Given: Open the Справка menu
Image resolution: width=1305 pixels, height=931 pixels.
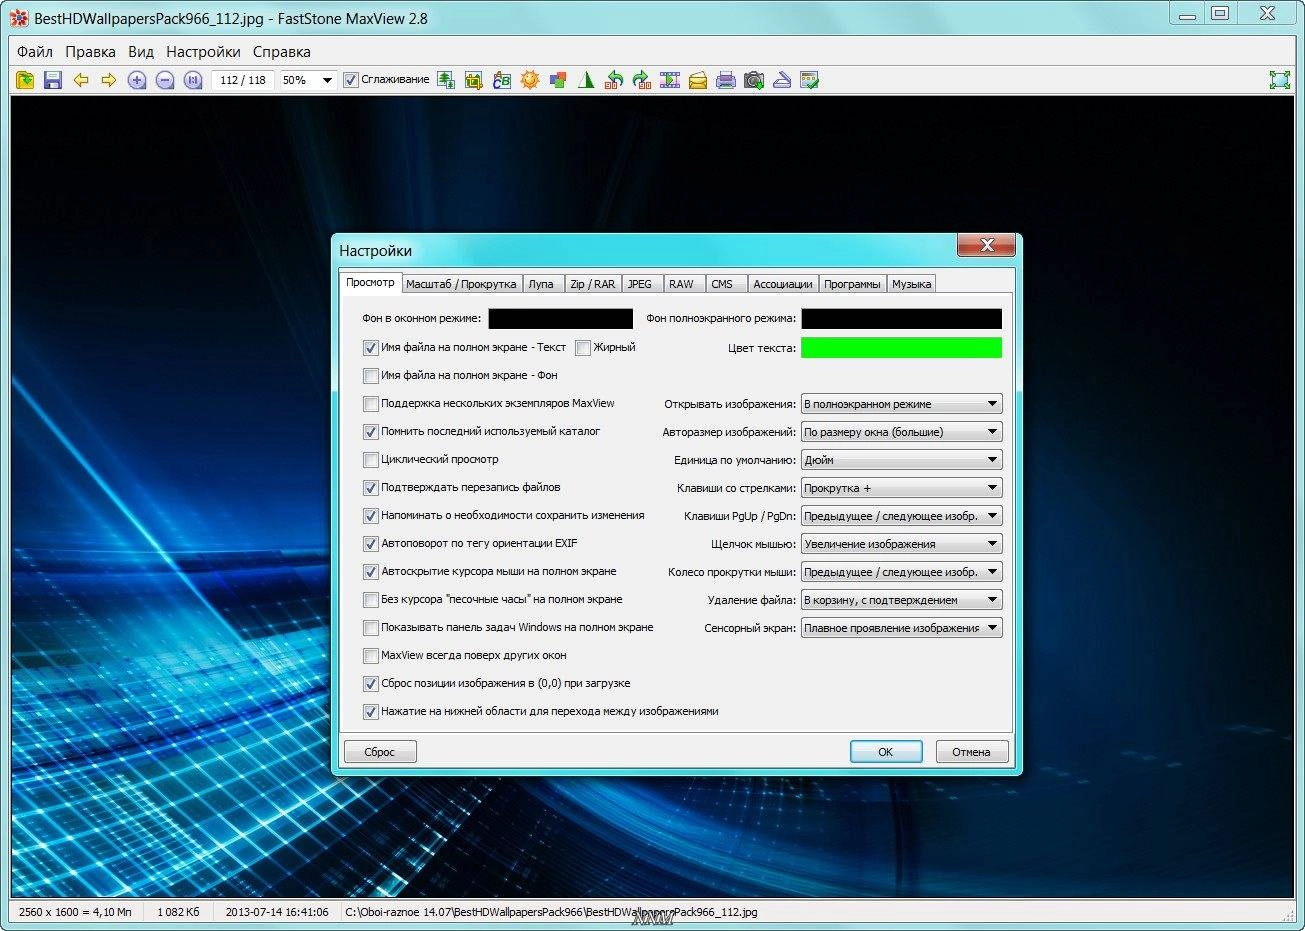Looking at the screenshot, I should click(x=281, y=52).
